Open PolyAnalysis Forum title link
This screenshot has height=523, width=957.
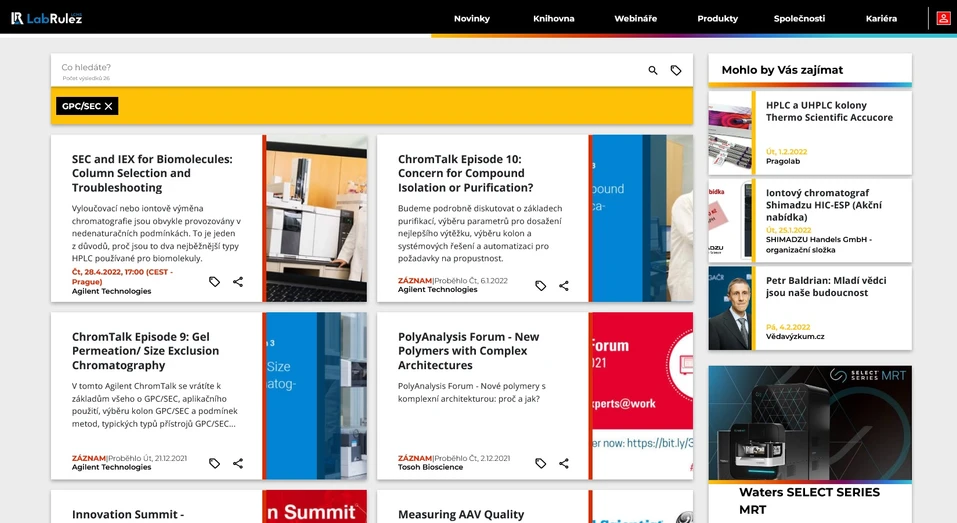(x=468, y=351)
